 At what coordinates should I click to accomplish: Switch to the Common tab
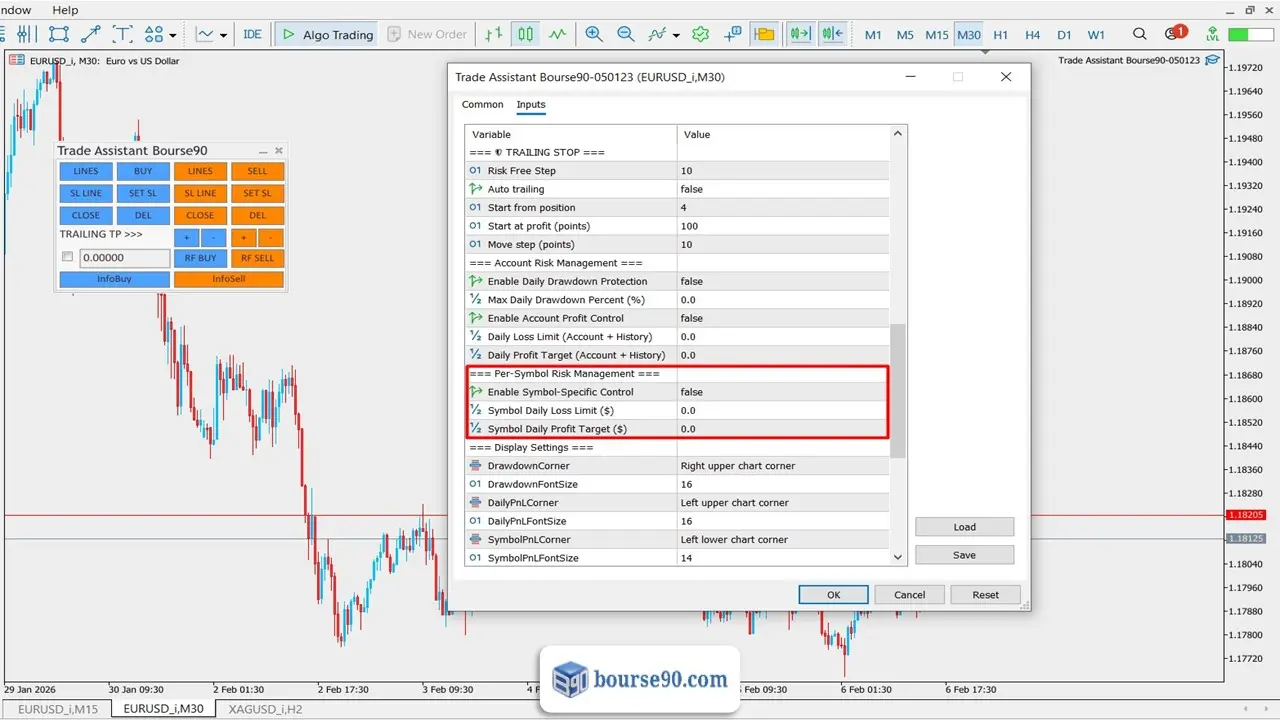point(483,104)
